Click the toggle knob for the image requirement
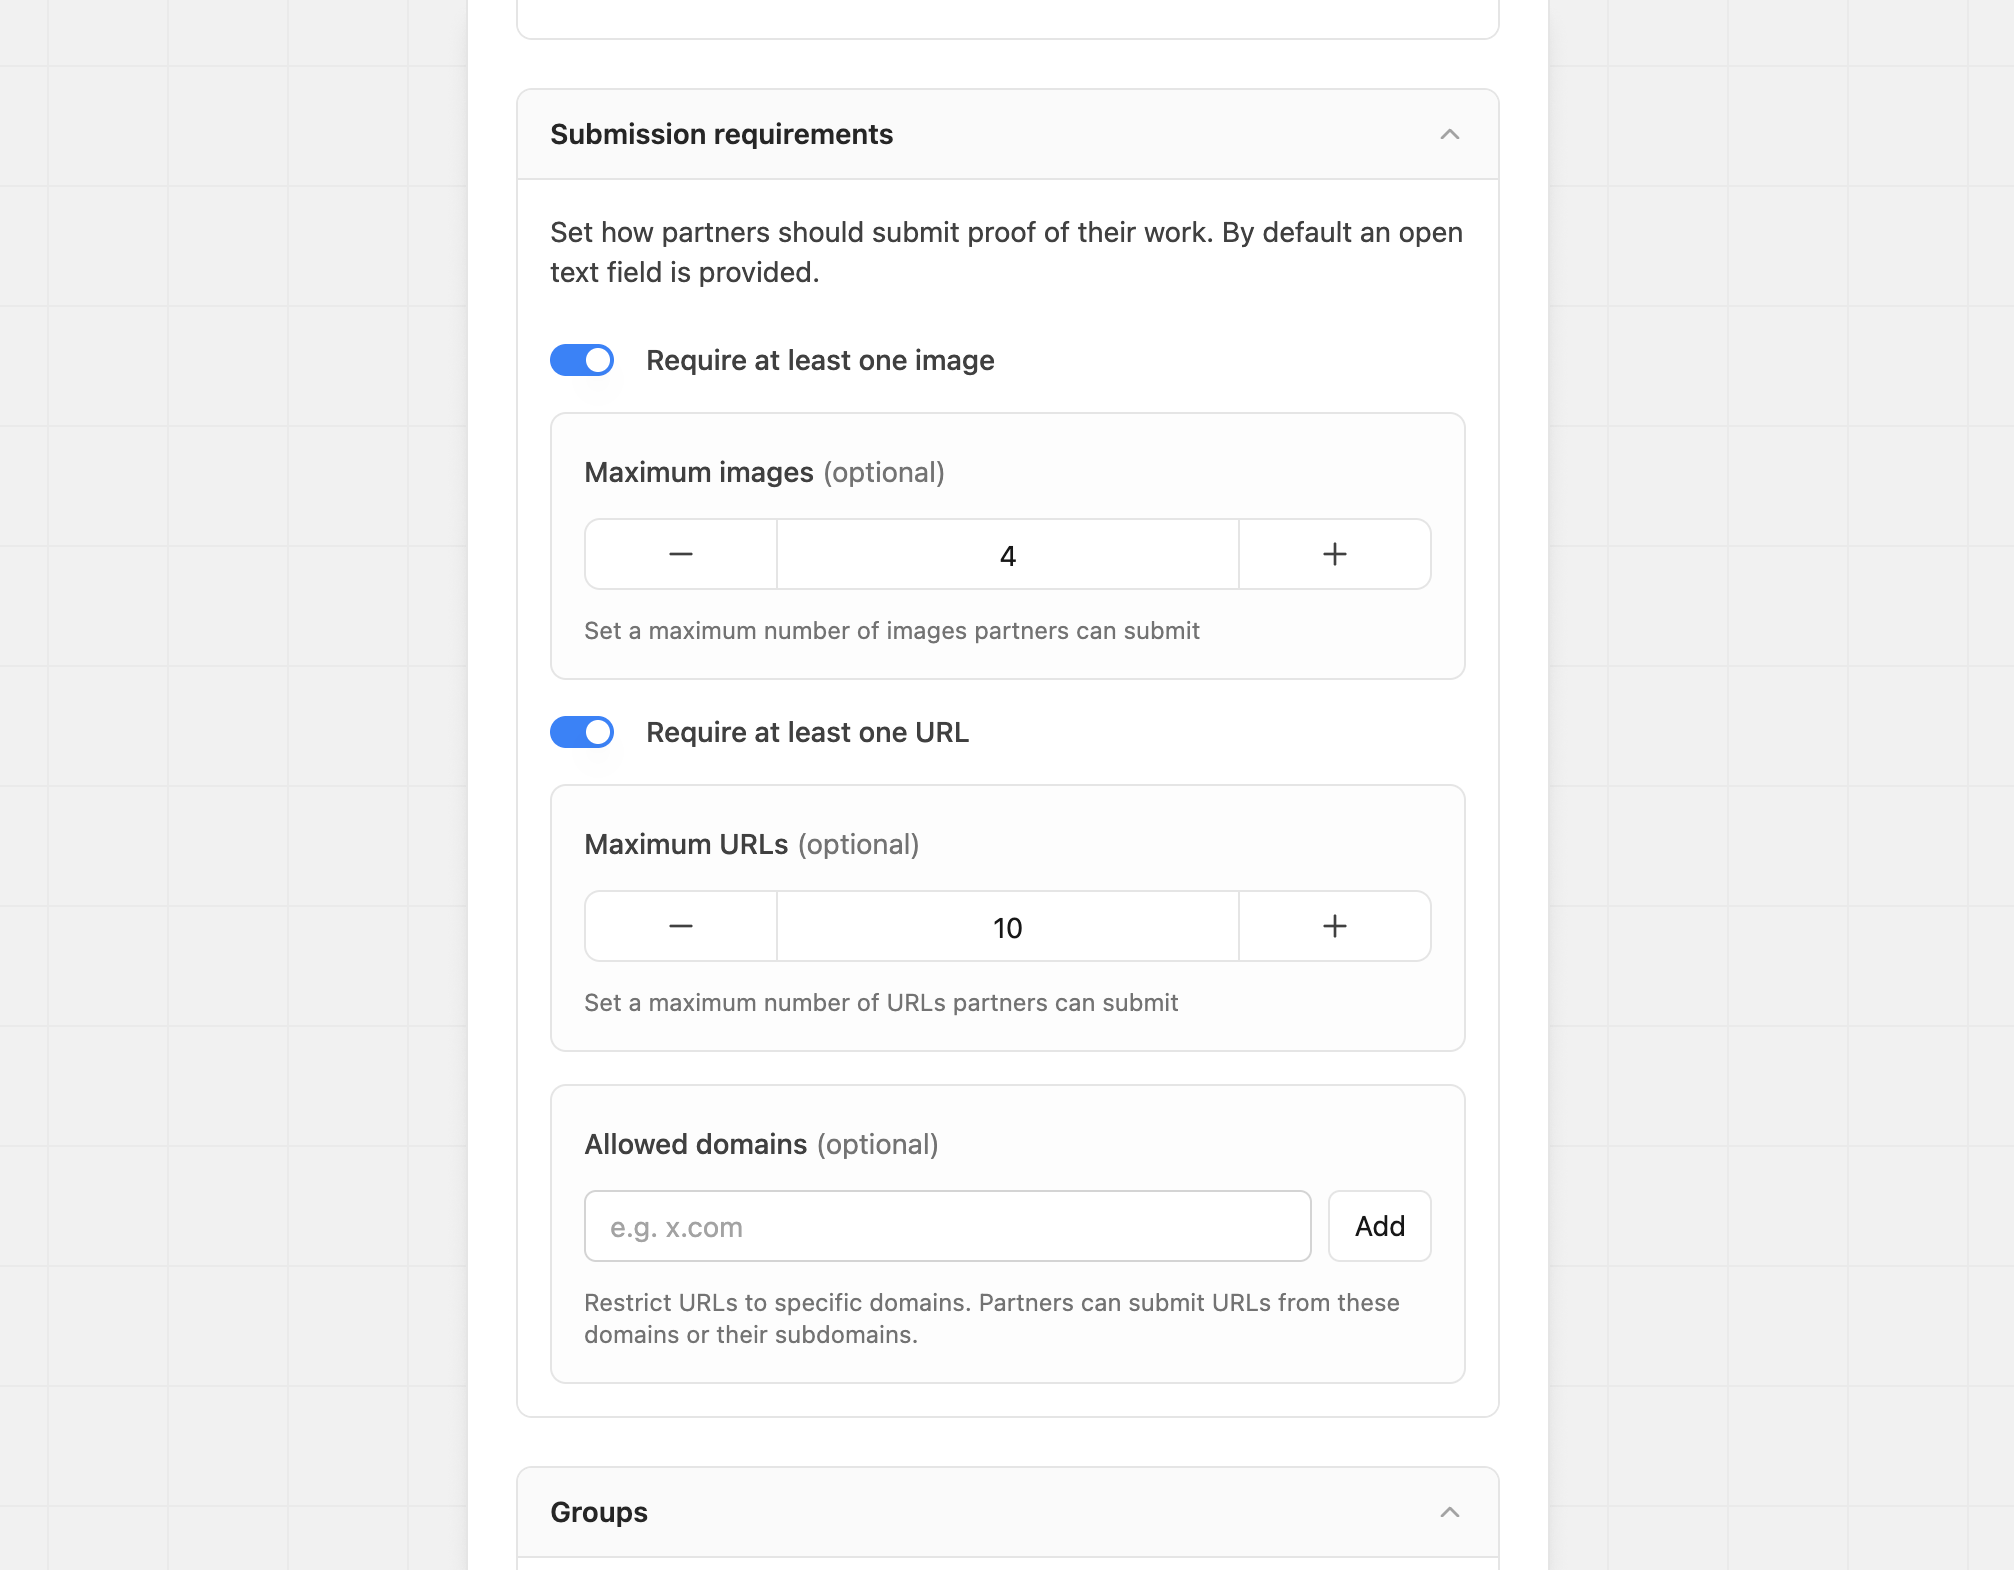The image size is (2014, 1570). click(x=597, y=360)
